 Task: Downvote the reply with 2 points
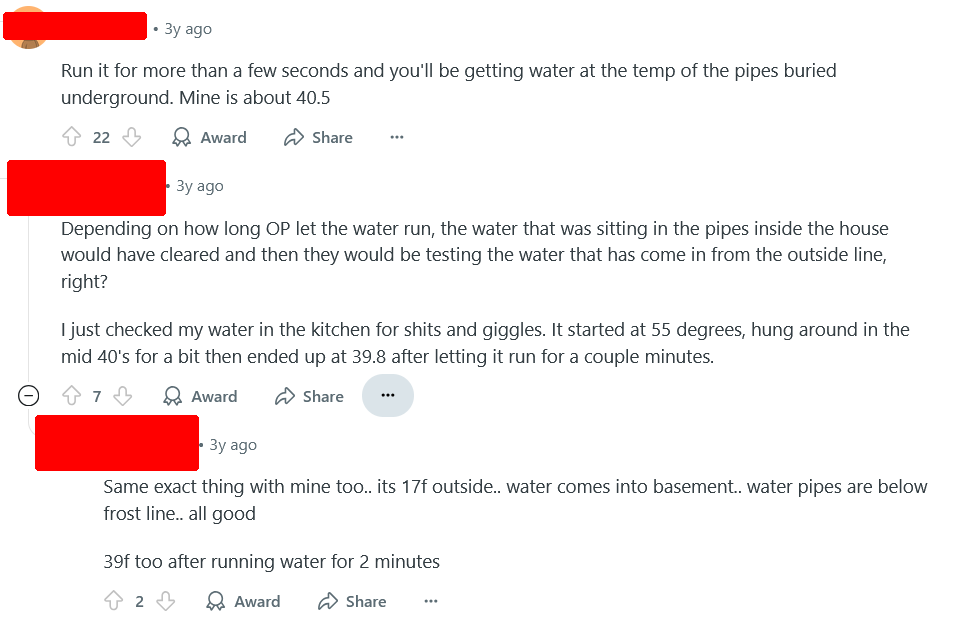point(165,601)
